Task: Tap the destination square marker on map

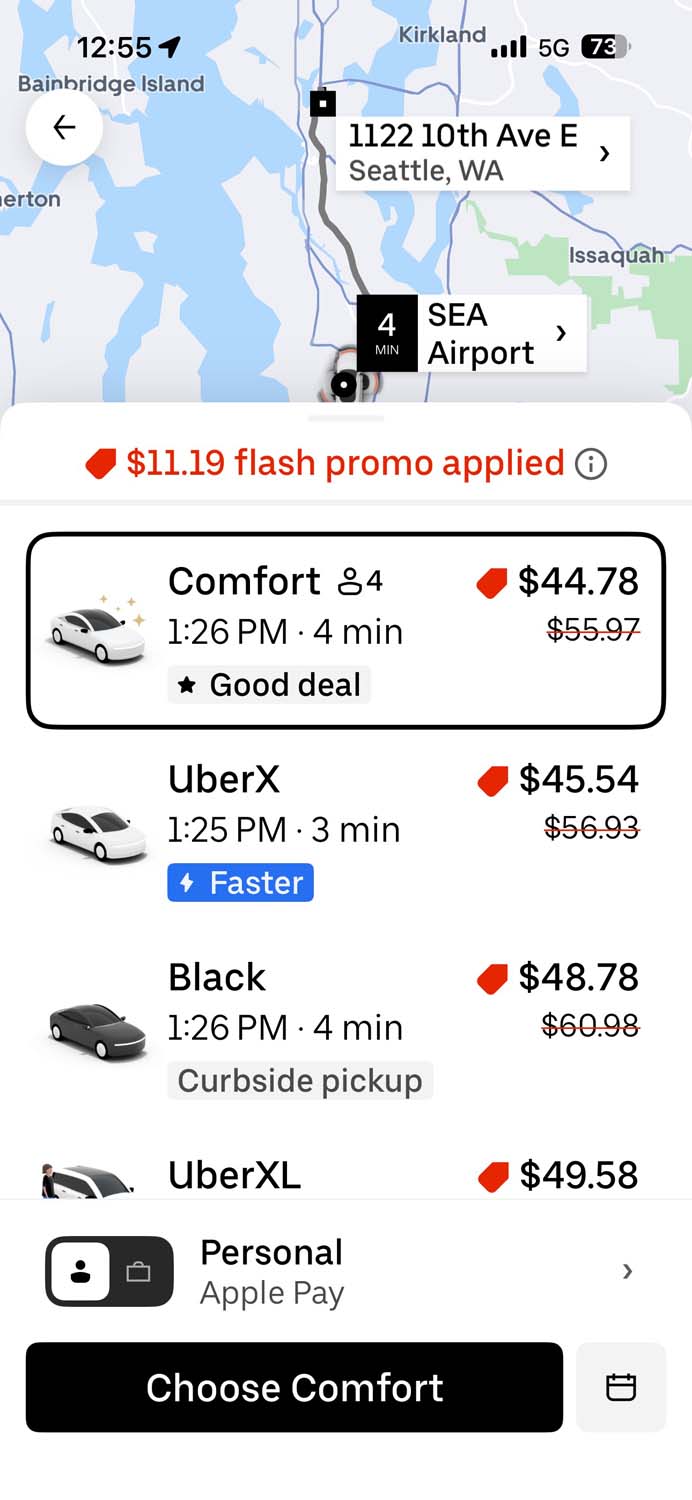Action: [322, 102]
